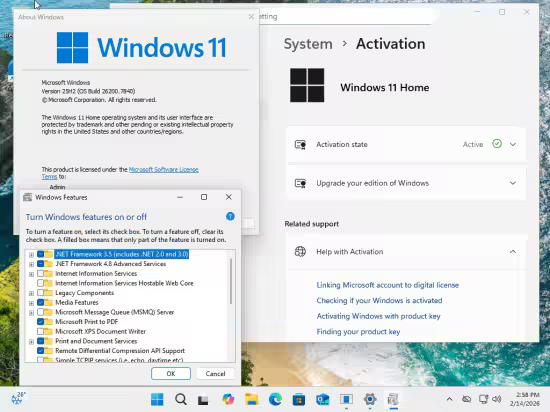Click the Windows Features title bar icon
Image resolution: width=550 pixels, height=412 pixels.
point(27,197)
